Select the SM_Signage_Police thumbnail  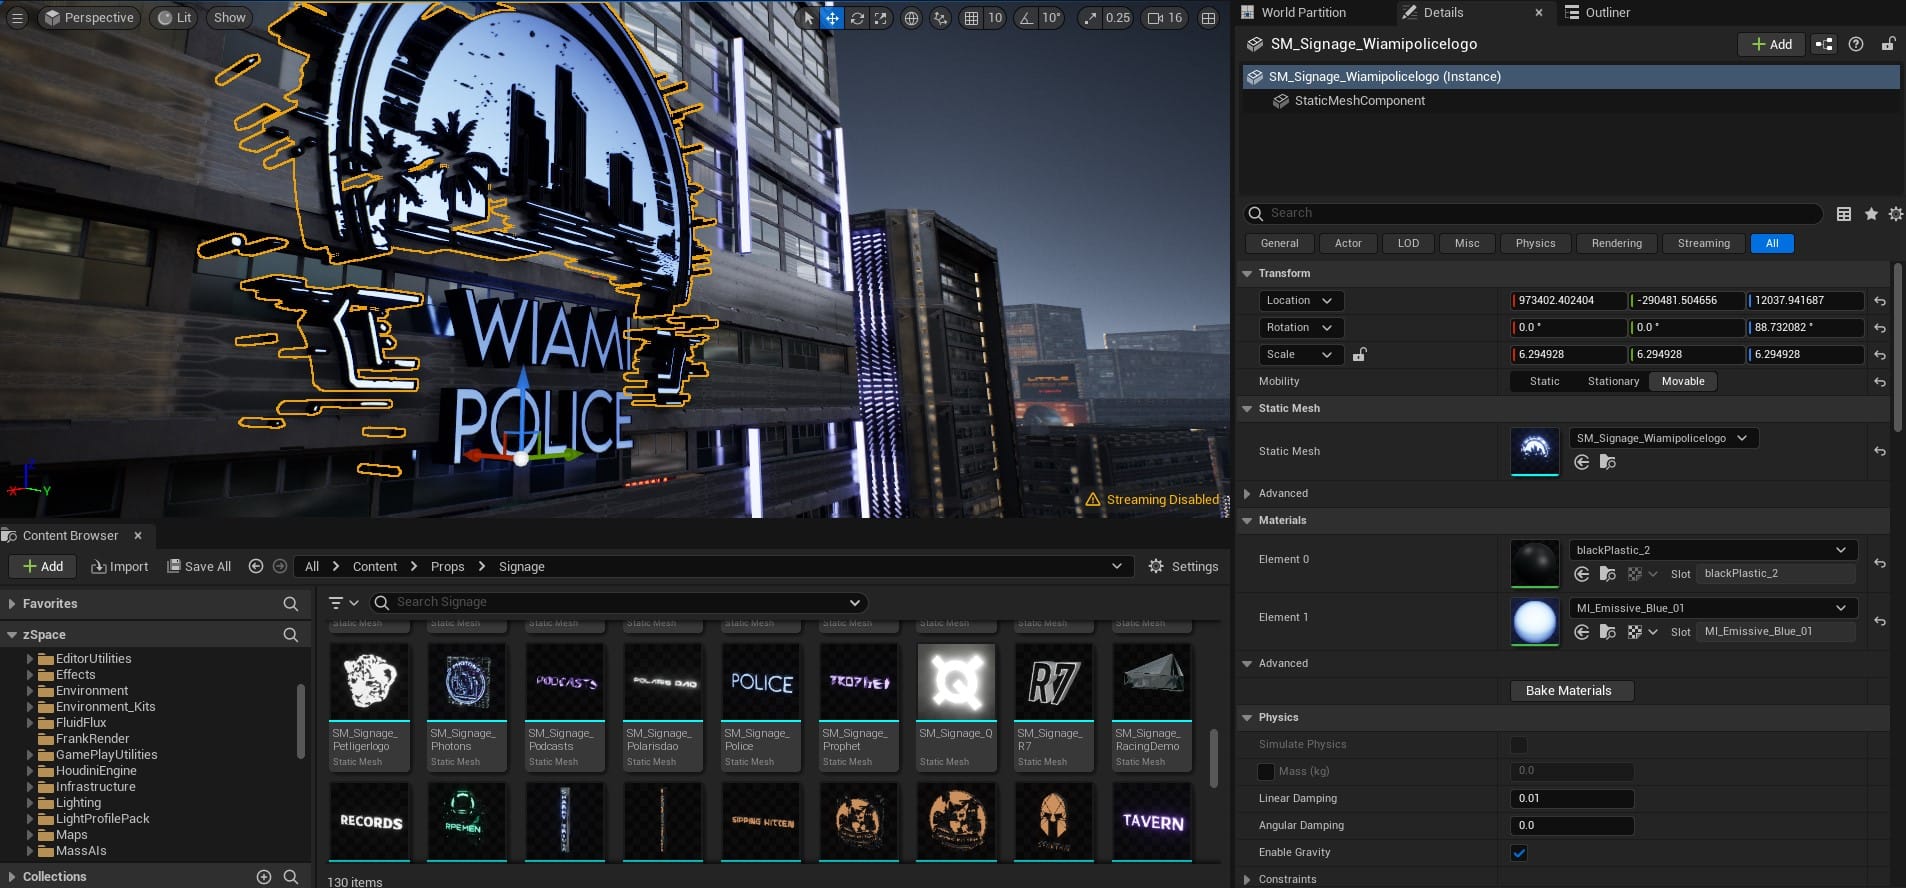(x=761, y=683)
